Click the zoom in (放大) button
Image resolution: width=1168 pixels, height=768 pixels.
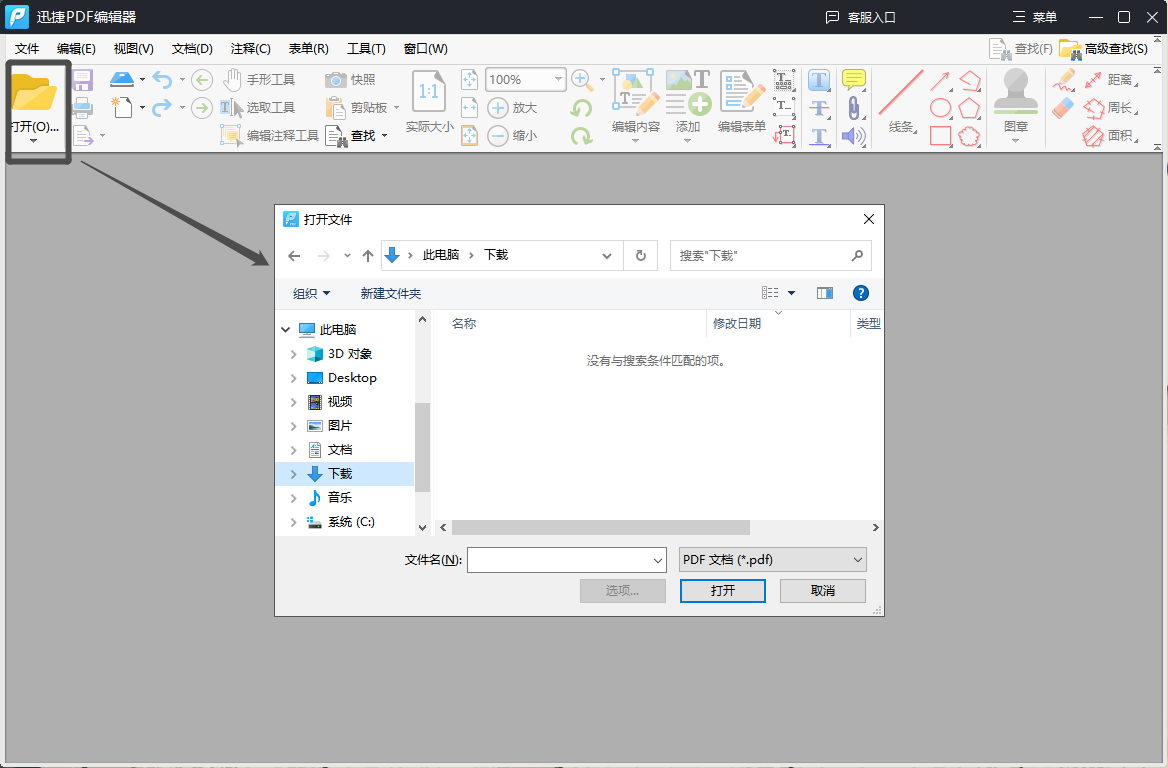coord(512,108)
